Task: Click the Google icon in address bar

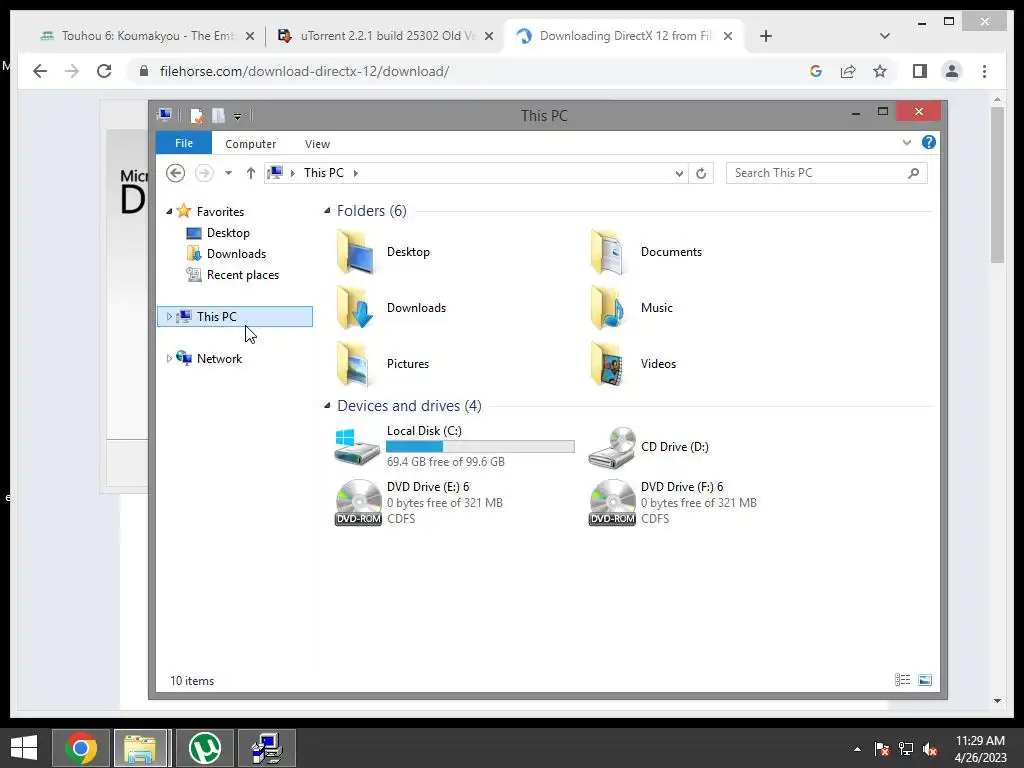Action: [816, 71]
